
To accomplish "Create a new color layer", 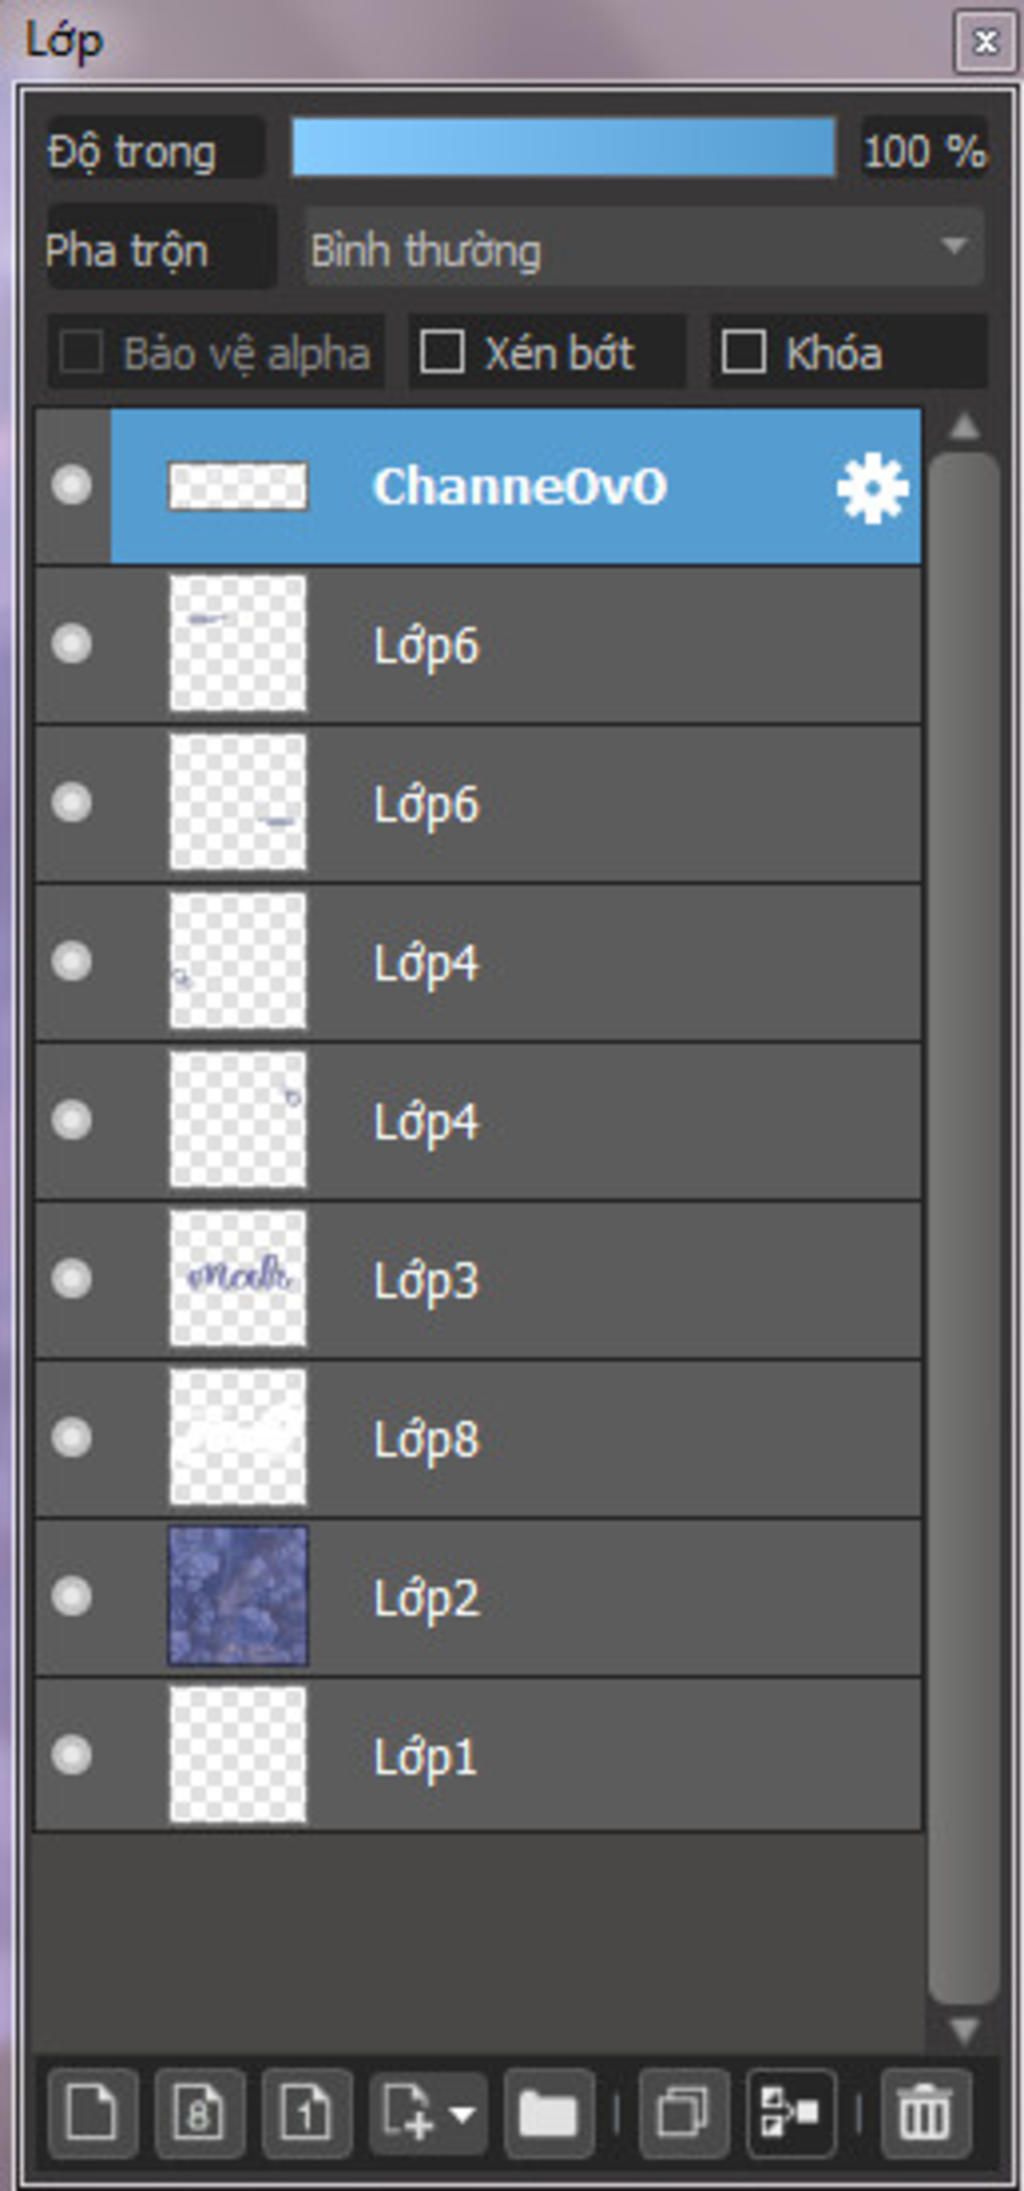I will tap(92, 2113).
